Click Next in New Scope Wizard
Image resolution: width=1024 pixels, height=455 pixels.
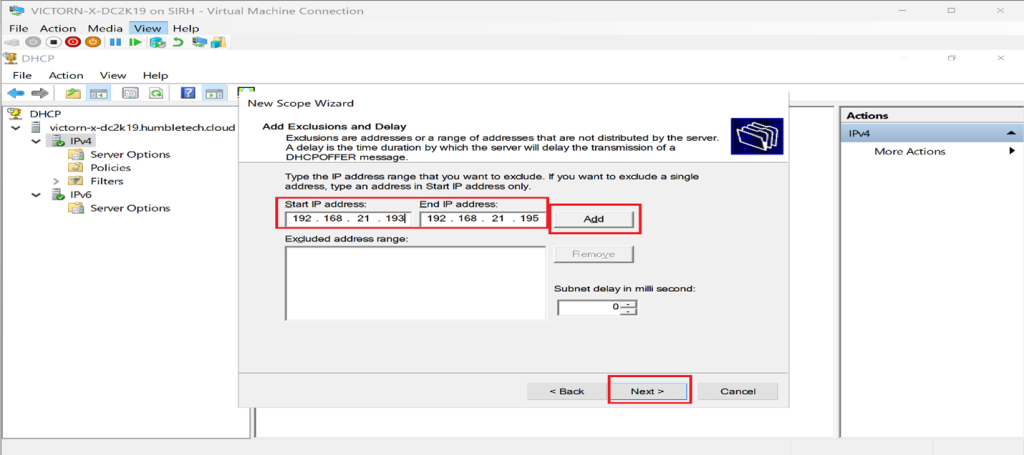(x=647, y=390)
